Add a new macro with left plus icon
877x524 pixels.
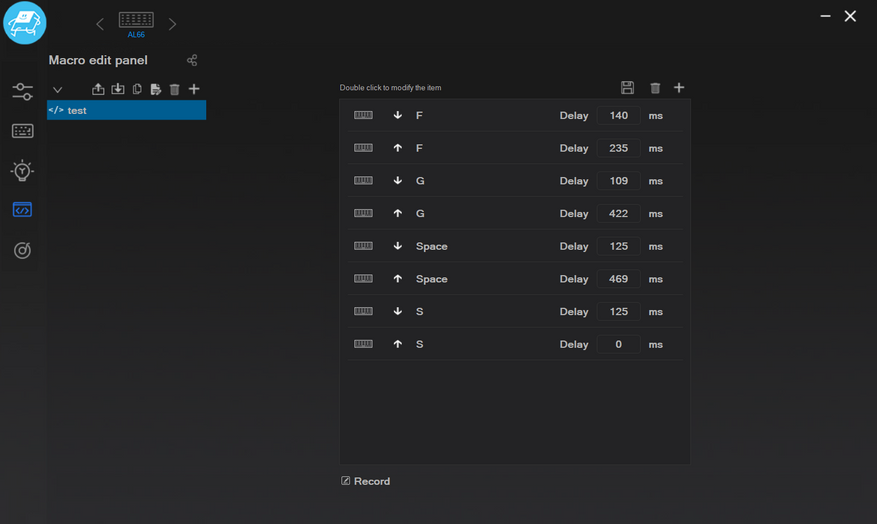click(x=194, y=89)
